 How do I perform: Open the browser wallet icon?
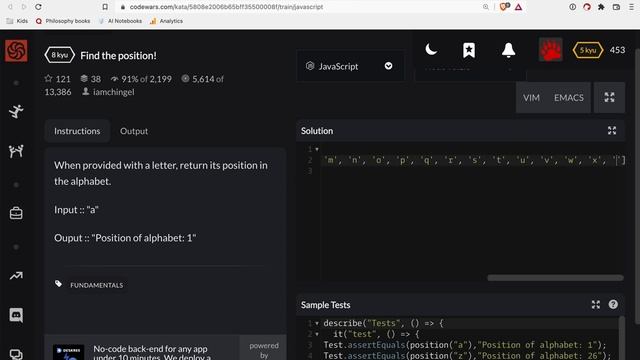[x=616, y=7]
